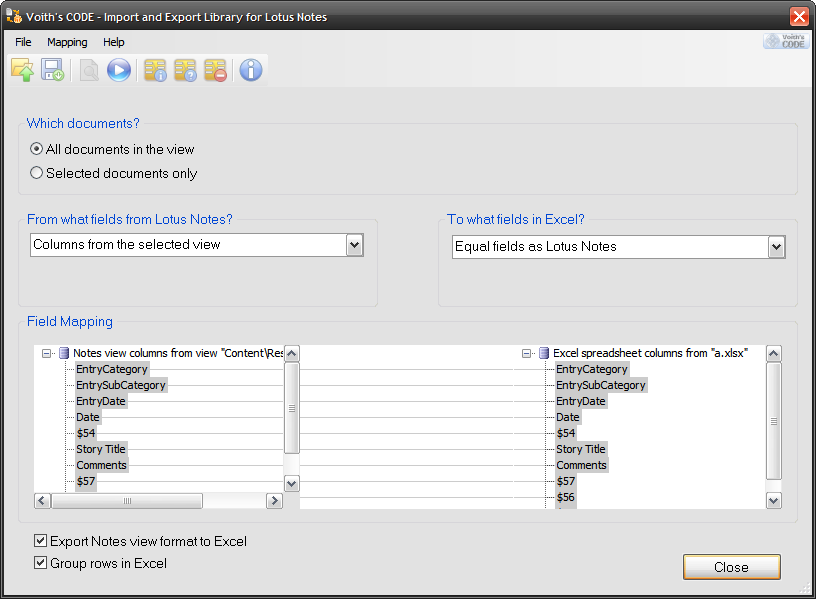Open the Help menu
This screenshot has width=816, height=599.
point(113,42)
